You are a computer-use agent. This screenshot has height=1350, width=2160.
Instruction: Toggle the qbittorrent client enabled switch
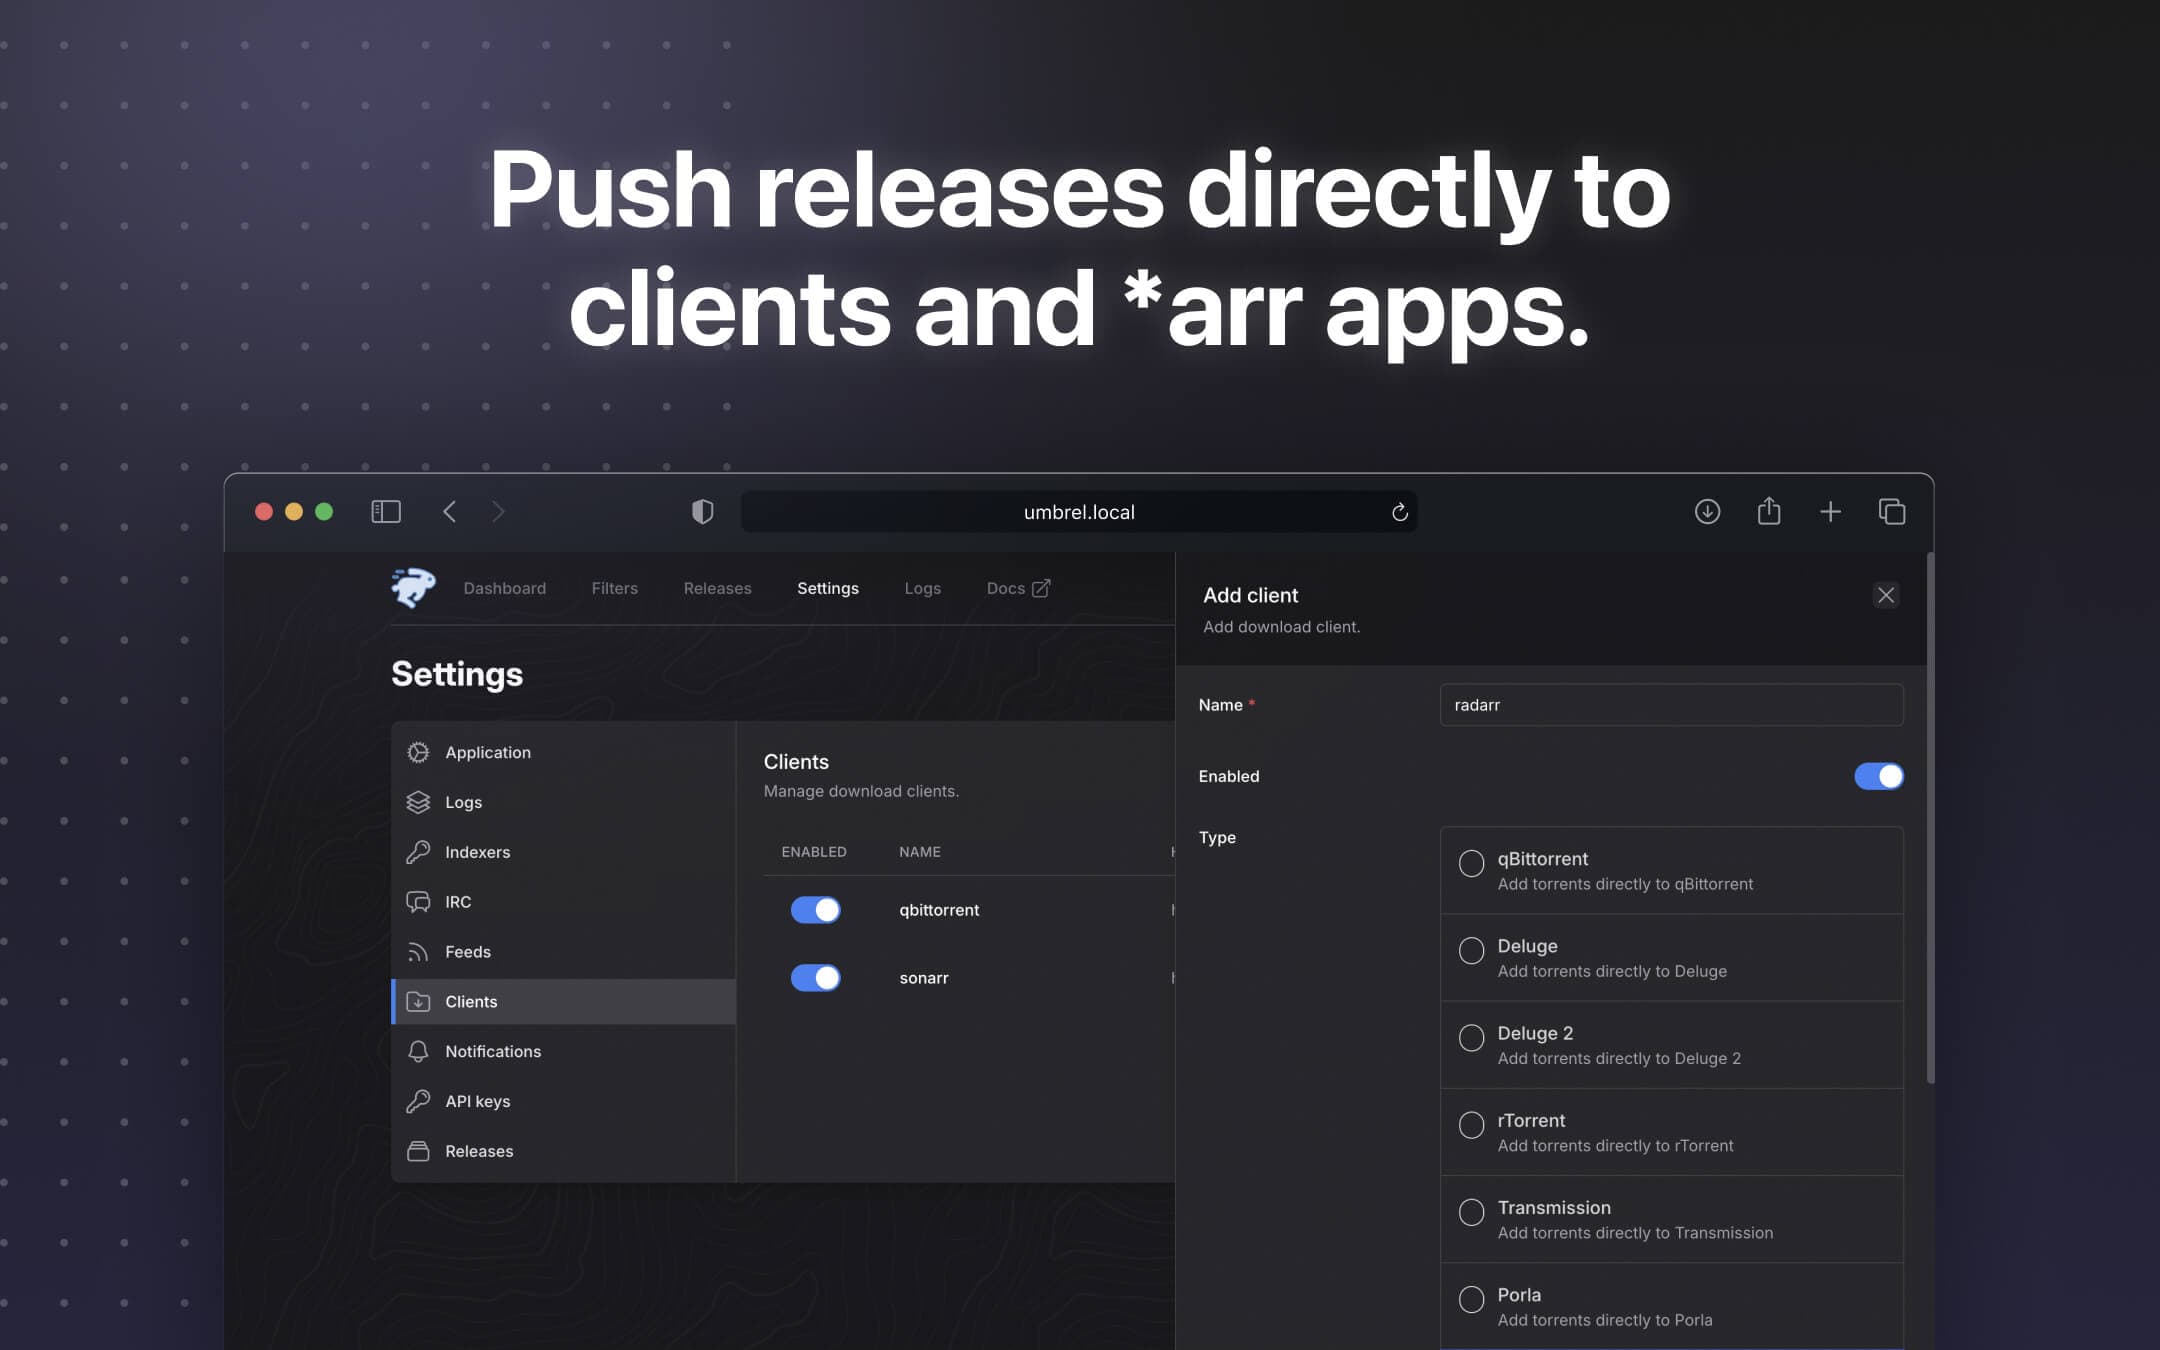pyautogui.click(x=813, y=910)
